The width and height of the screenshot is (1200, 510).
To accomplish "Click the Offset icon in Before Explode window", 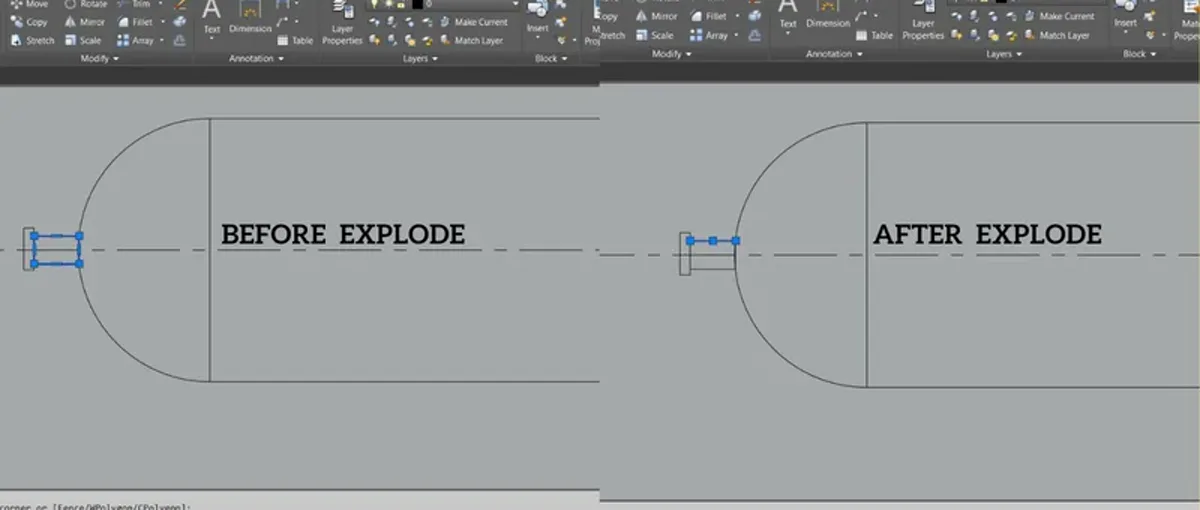I will (x=179, y=40).
